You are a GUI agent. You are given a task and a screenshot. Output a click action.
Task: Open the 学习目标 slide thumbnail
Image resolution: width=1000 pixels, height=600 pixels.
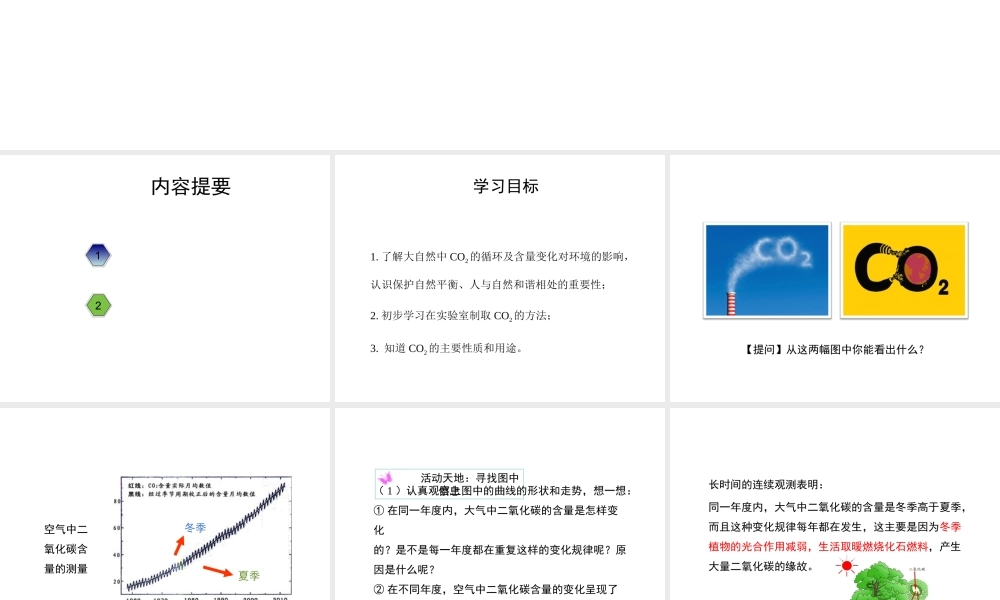tap(499, 278)
